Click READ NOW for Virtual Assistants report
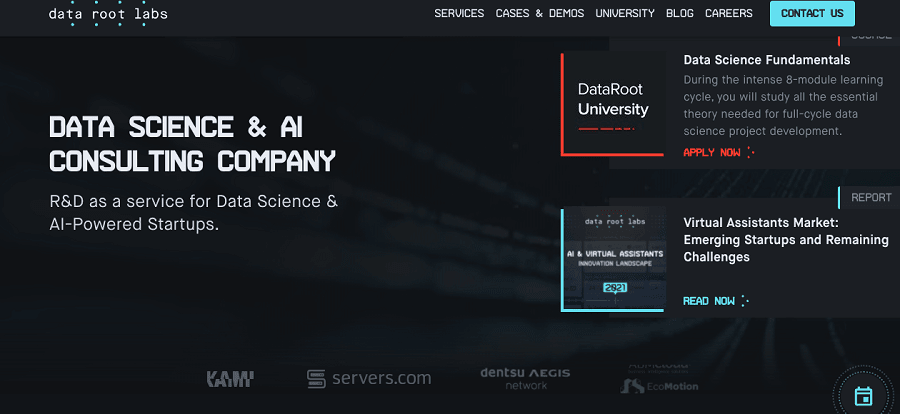This screenshot has height=414, width=900. coord(716,301)
